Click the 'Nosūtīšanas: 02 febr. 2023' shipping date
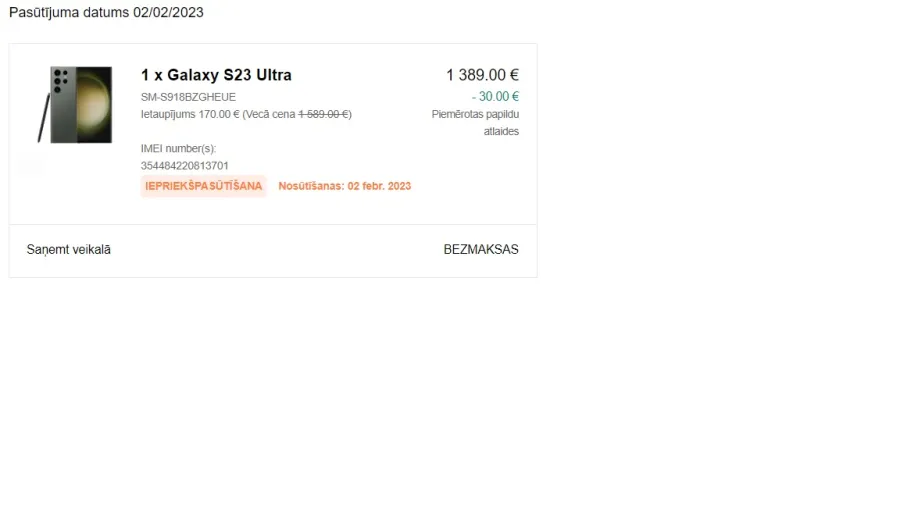Viewport: 900px width, 506px height. pyautogui.click(x=345, y=186)
